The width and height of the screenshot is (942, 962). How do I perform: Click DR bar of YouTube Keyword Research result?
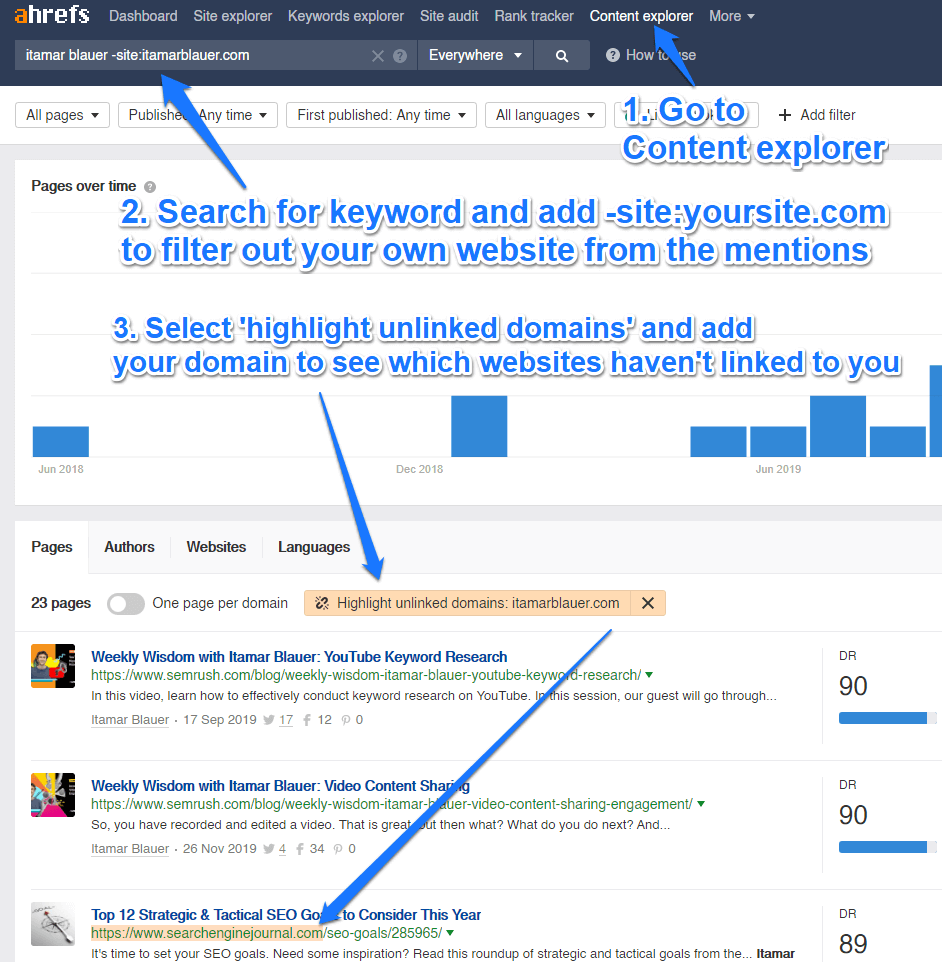pos(887,718)
